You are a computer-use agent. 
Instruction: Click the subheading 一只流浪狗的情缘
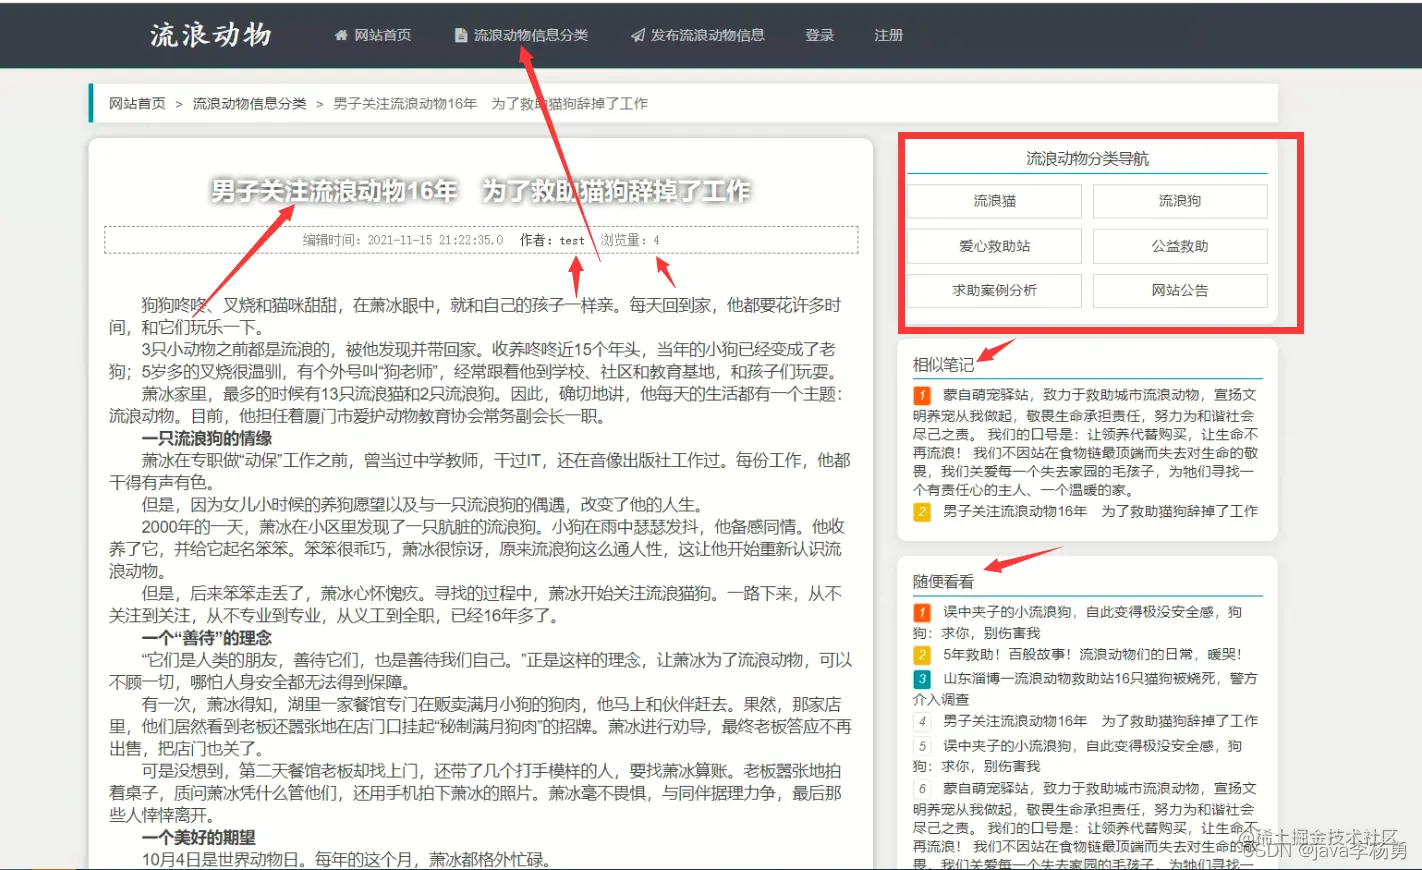tap(207, 438)
